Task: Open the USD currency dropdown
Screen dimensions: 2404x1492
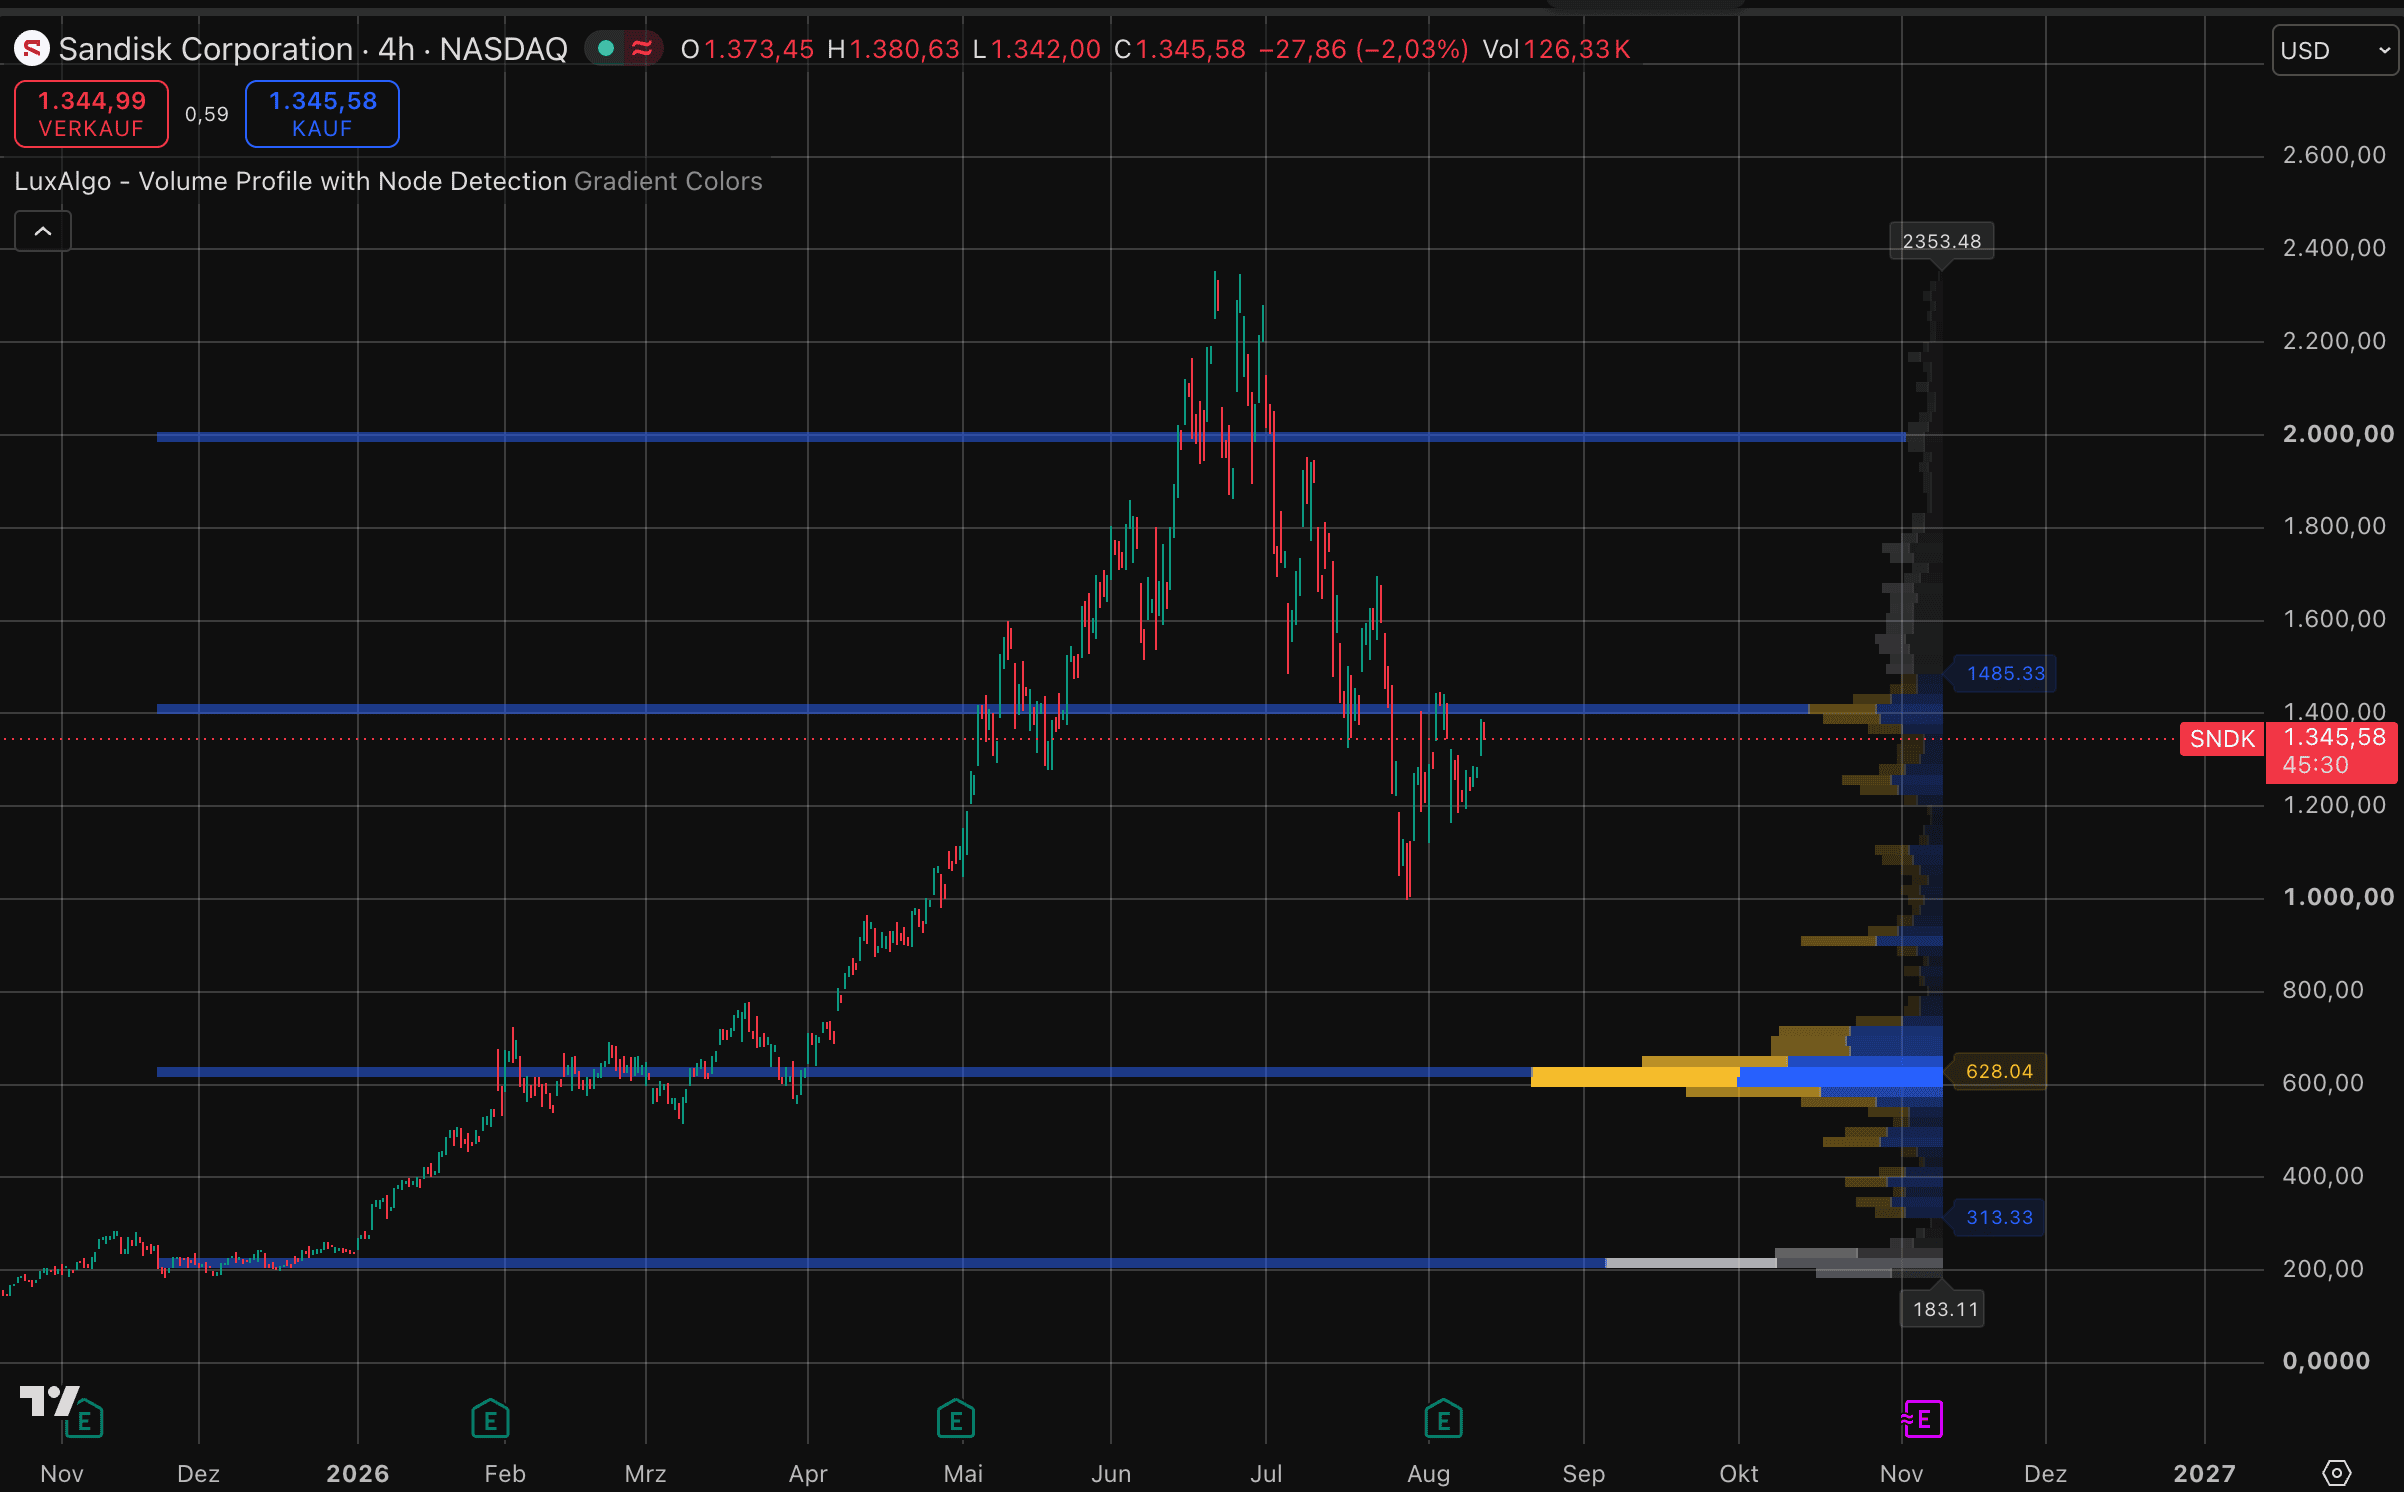Action: (2335, 50)
